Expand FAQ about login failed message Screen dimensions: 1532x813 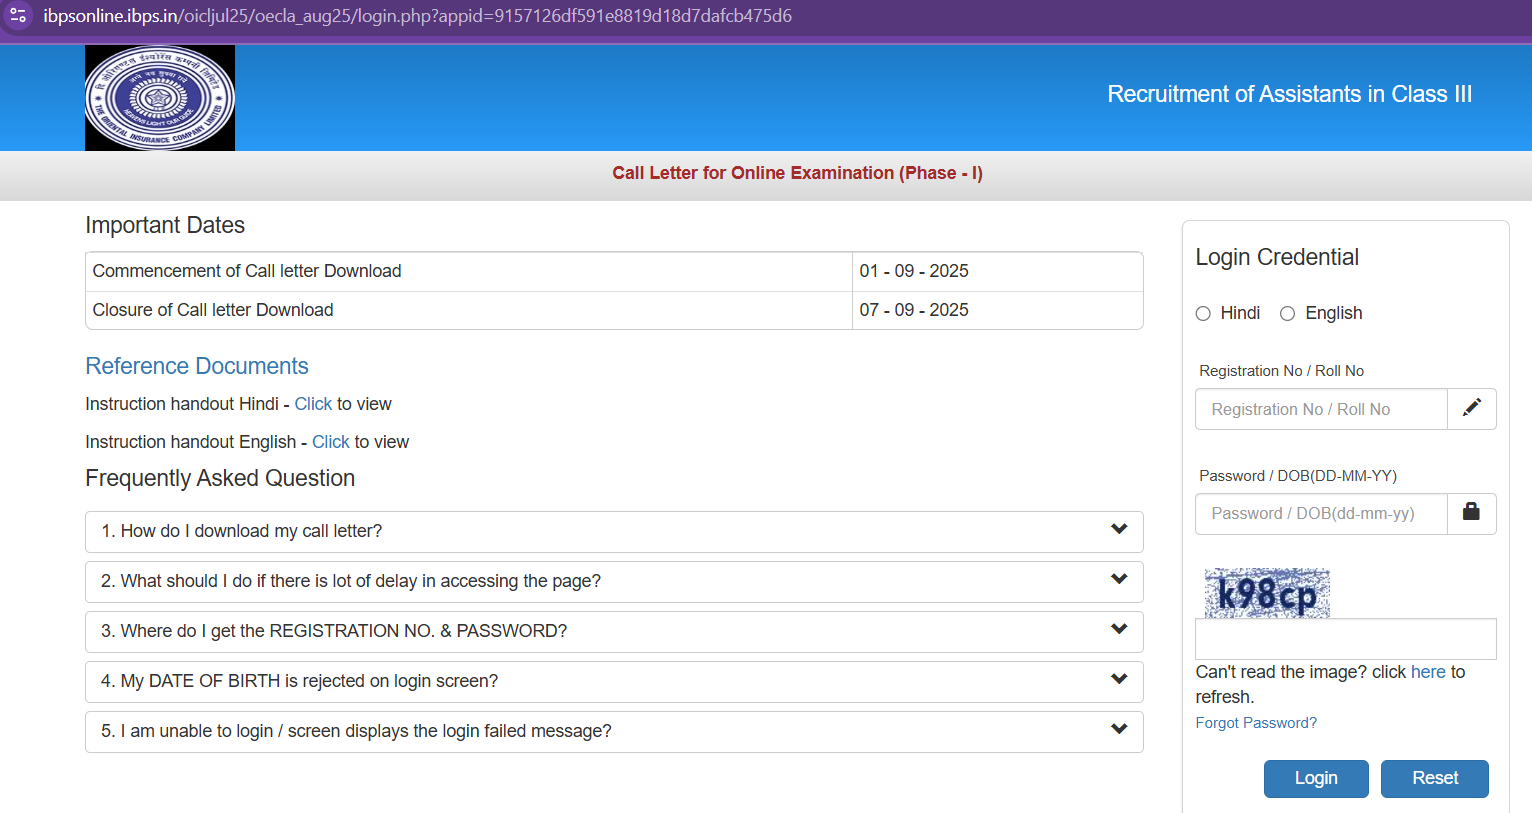click(x=613, y=731)
